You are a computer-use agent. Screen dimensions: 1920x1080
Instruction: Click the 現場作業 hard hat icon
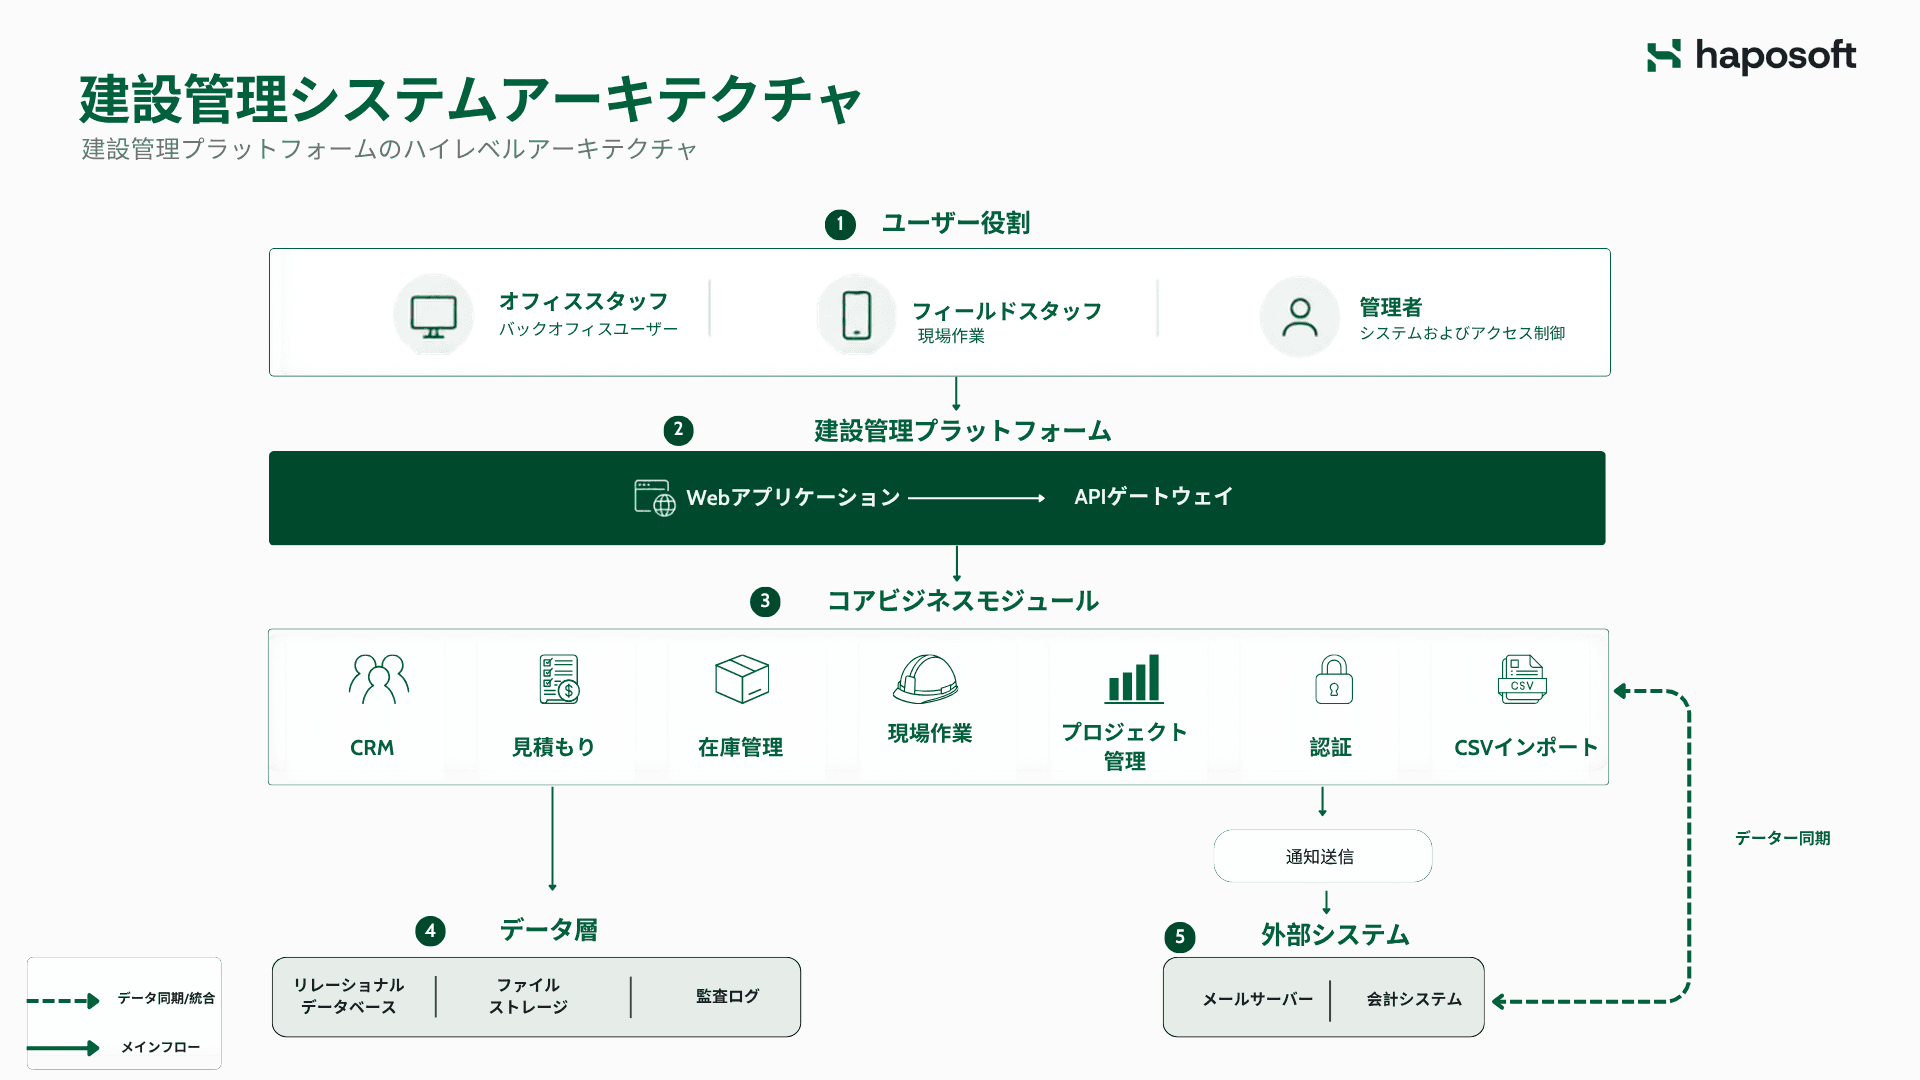[926, 679]
